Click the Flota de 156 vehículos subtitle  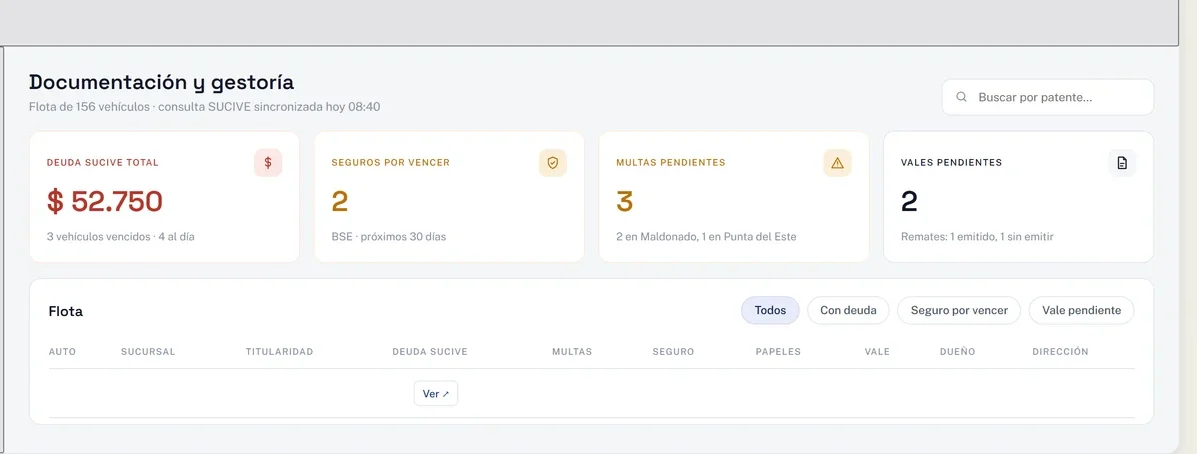pos(205,107)
